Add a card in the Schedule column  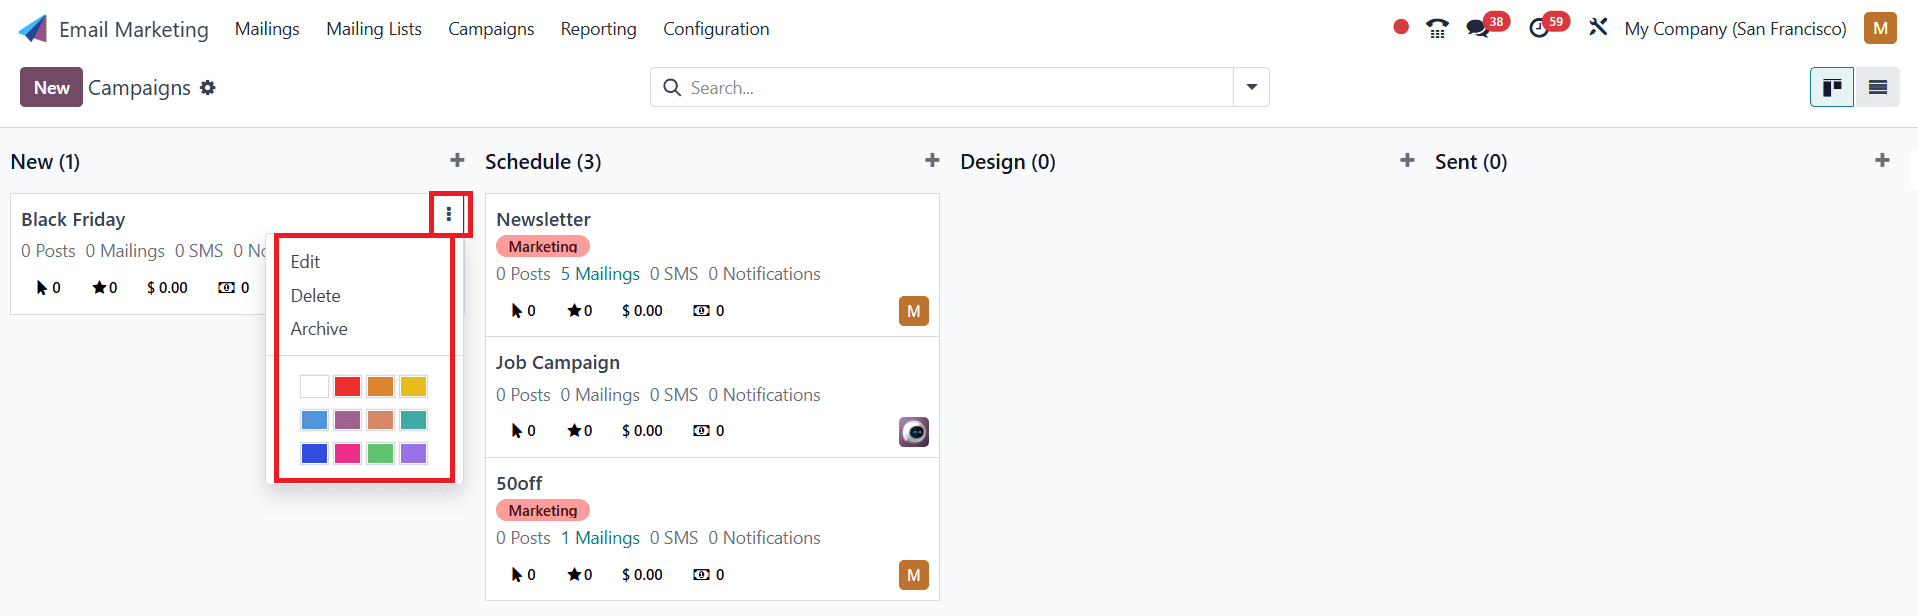coord(932,160)
